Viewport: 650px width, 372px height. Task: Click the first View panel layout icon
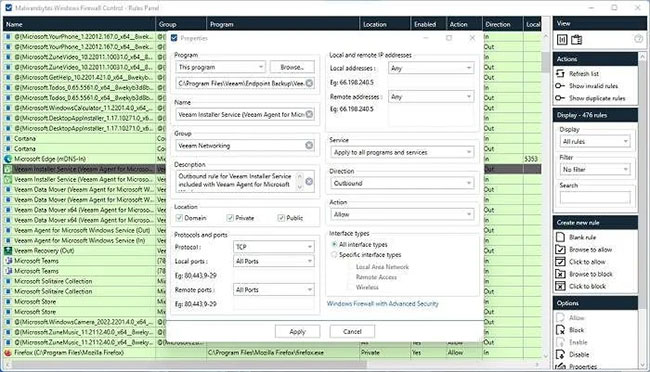pyautogui.click(x=562, y=39)
